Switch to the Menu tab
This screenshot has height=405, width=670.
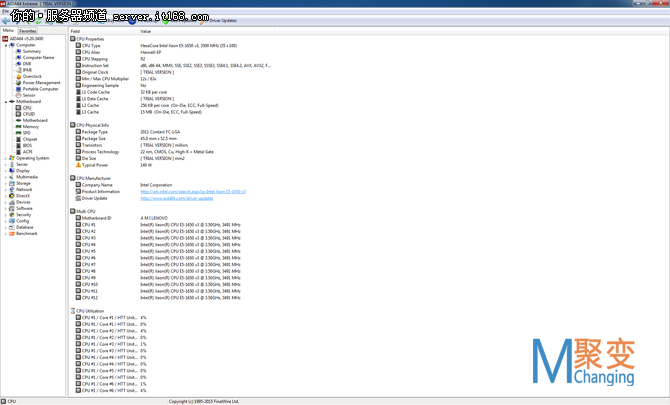coord(8,31)
